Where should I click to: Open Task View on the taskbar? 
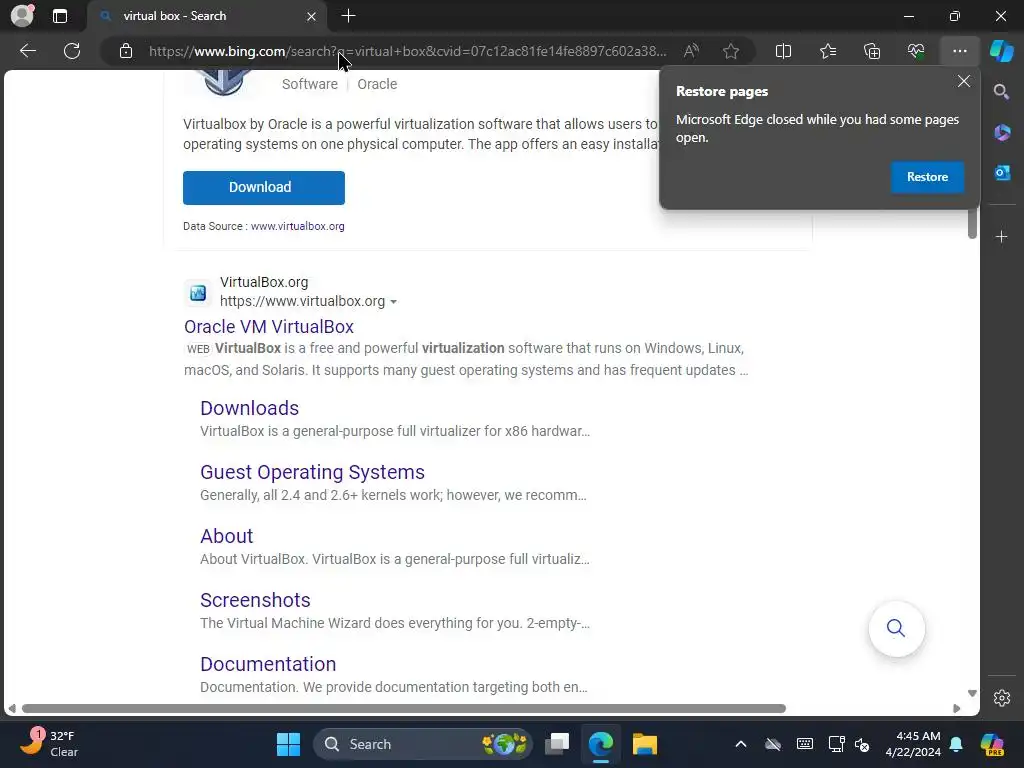(557, 744)
